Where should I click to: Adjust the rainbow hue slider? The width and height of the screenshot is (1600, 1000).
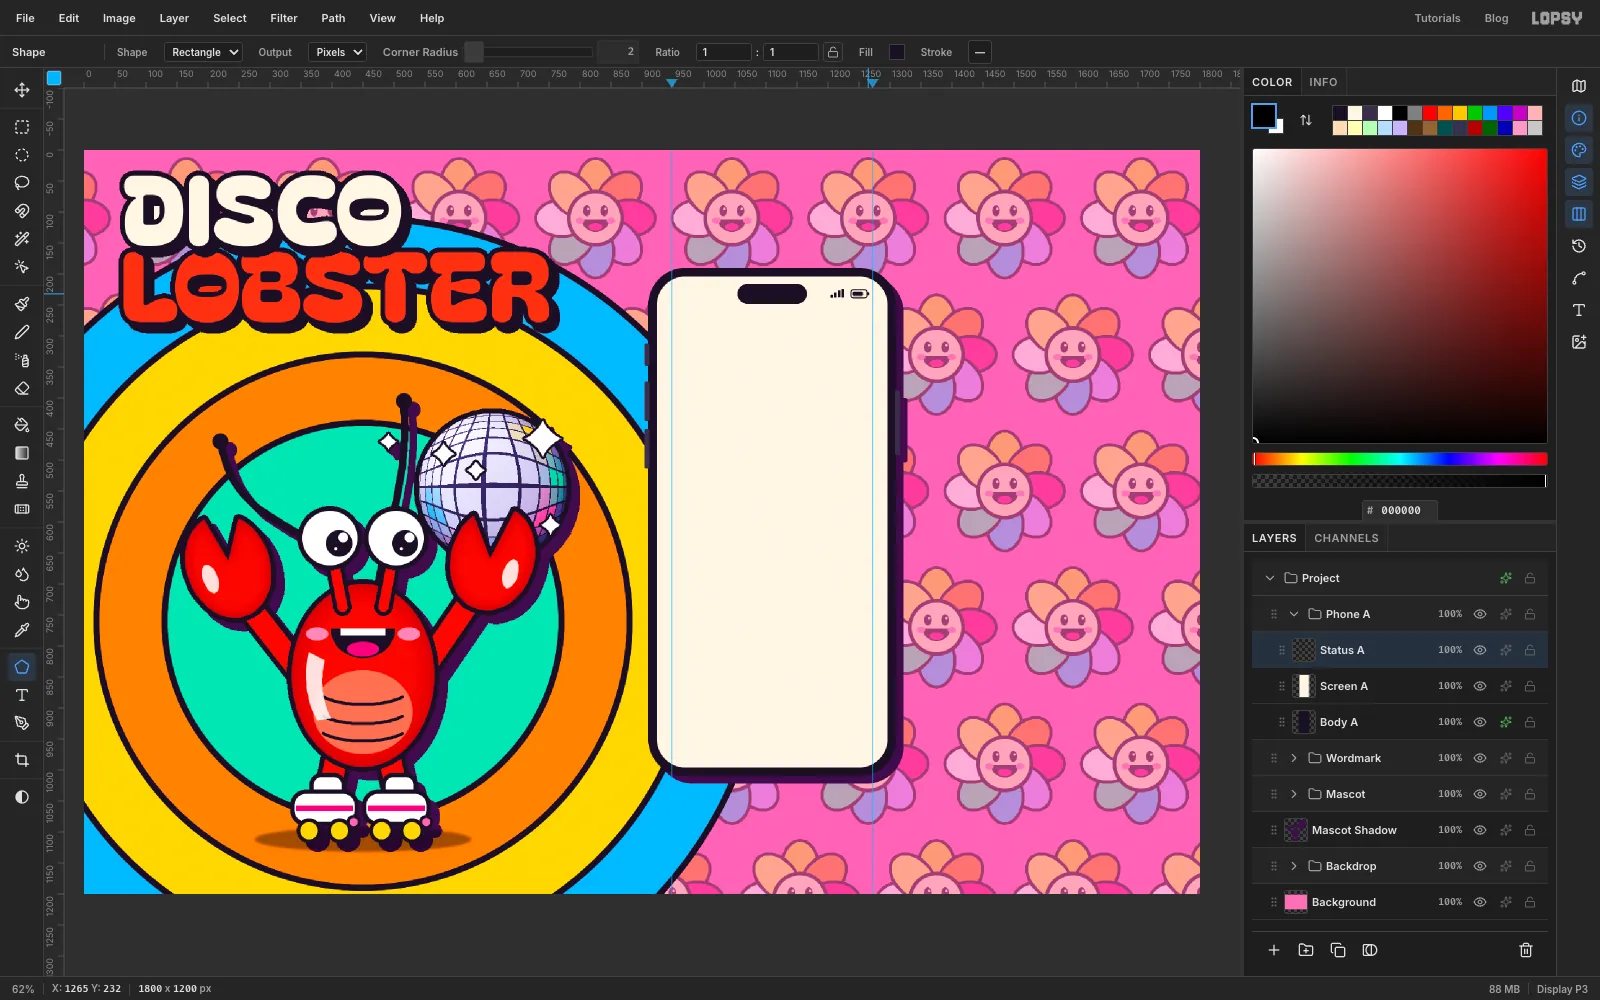(x=1400, y=459)
